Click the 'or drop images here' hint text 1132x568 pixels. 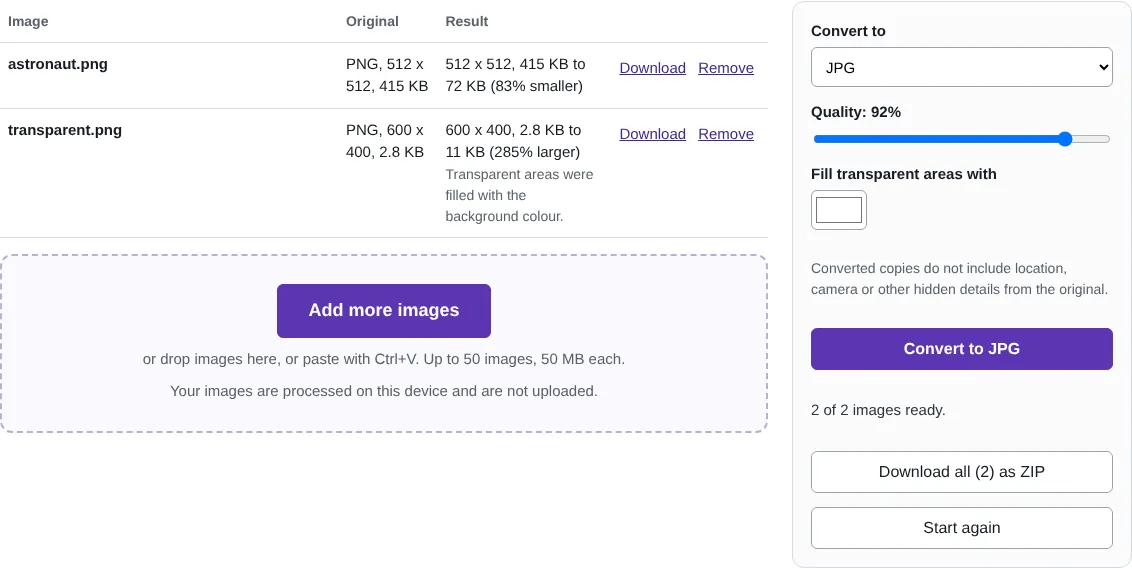(x=383, y=359)
